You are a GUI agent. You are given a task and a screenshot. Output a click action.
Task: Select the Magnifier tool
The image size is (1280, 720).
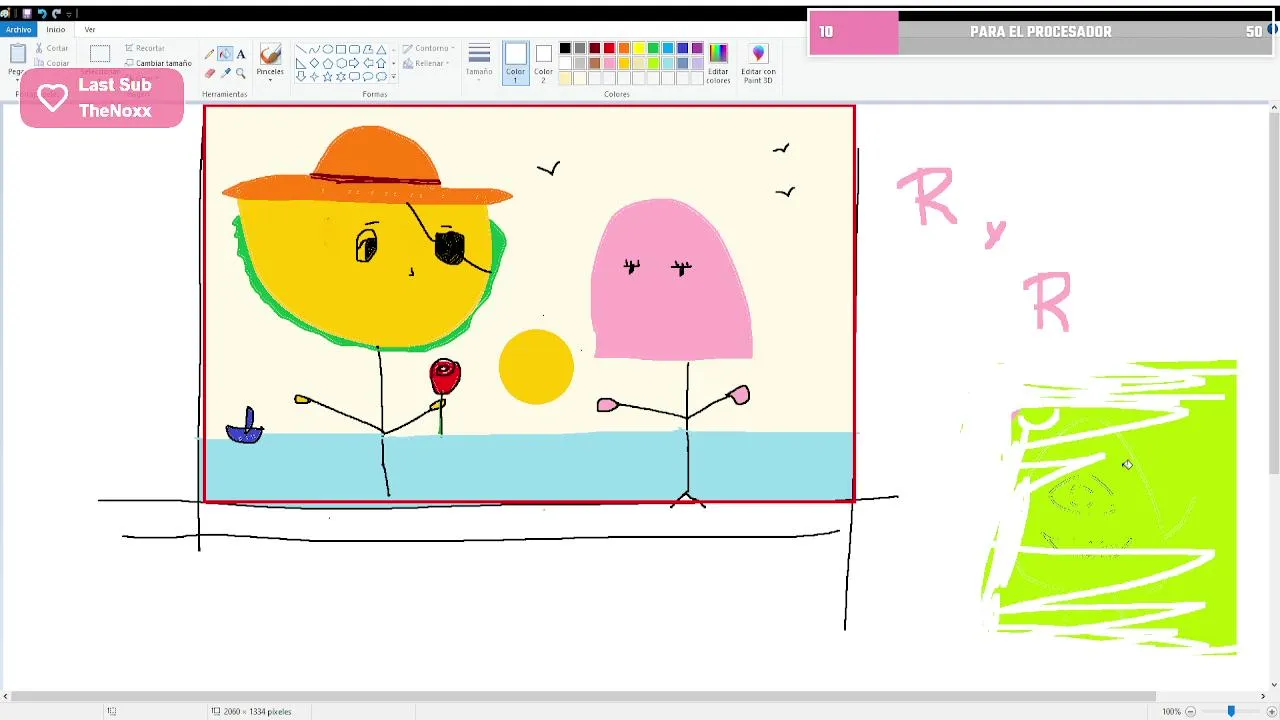click(241, 73)
